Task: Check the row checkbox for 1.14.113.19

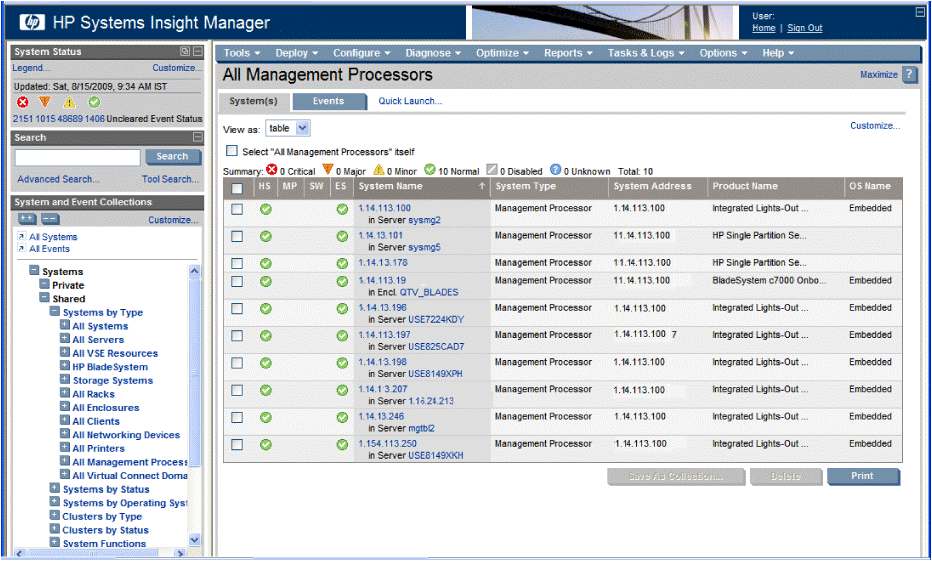Action: pos(237,282)
